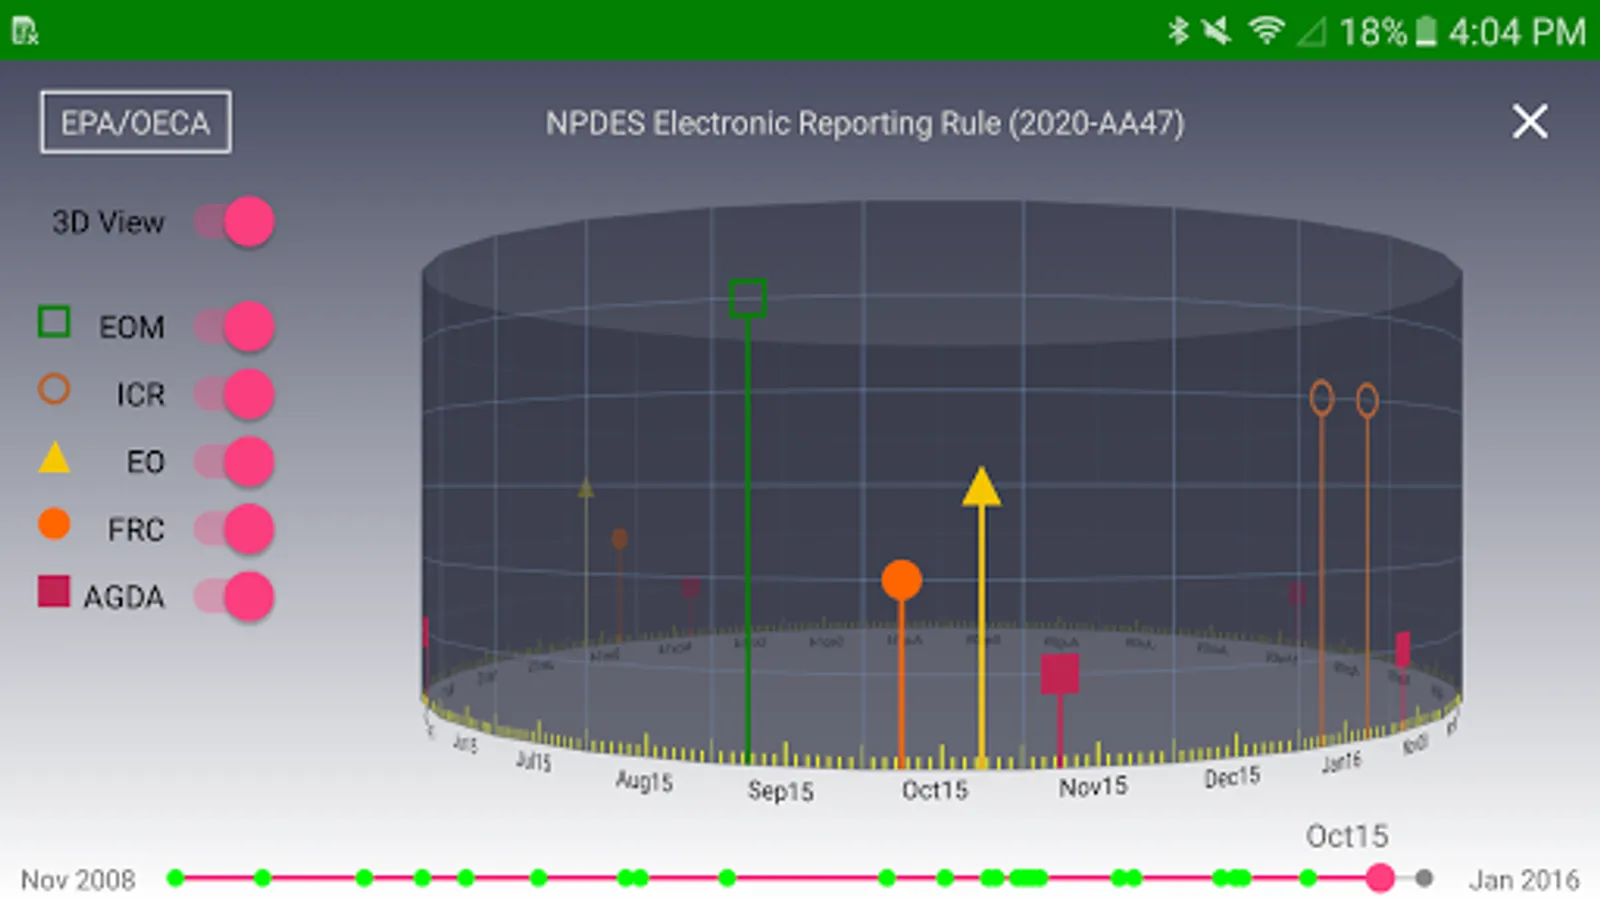This screenshot has width=1600, height=900.
Task: Tap the Wi-Fi status icon
Action: pos(1266,31)
